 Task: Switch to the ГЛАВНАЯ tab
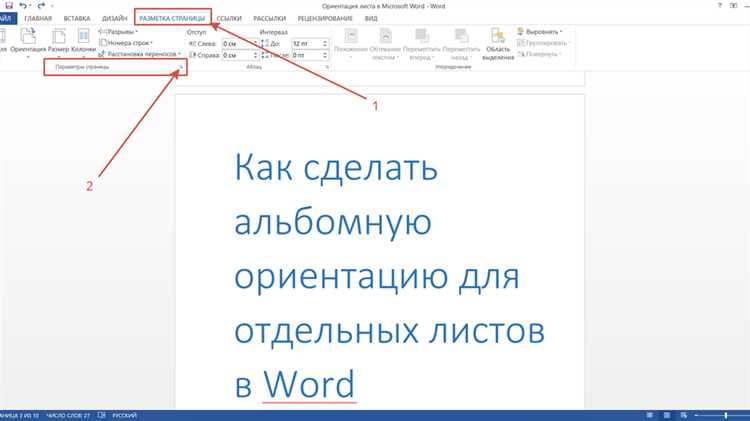click(x=38, y=18)
